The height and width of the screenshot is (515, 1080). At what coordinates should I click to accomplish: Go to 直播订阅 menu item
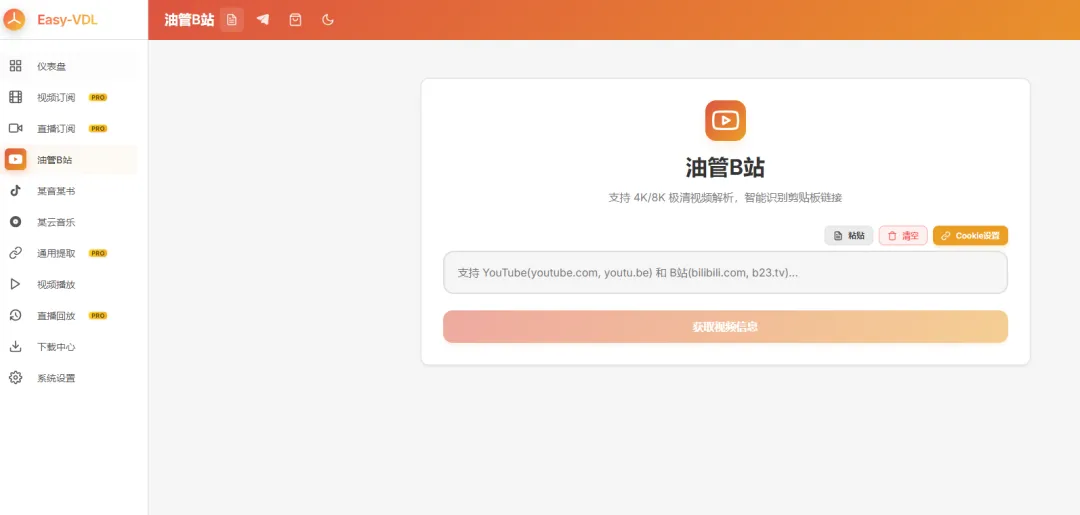click(x=69, y=128)
